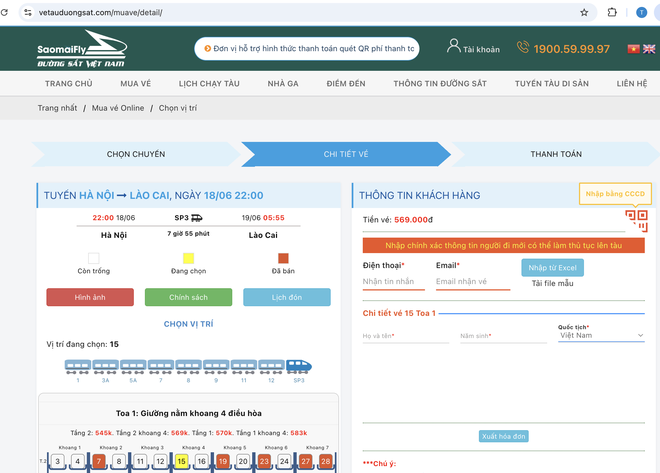Image resolution: width=660 pixels, height=473 pixels.
Task: Go back to the CHỌN CHUYẾN step
Action: click(x=136, y=154)
